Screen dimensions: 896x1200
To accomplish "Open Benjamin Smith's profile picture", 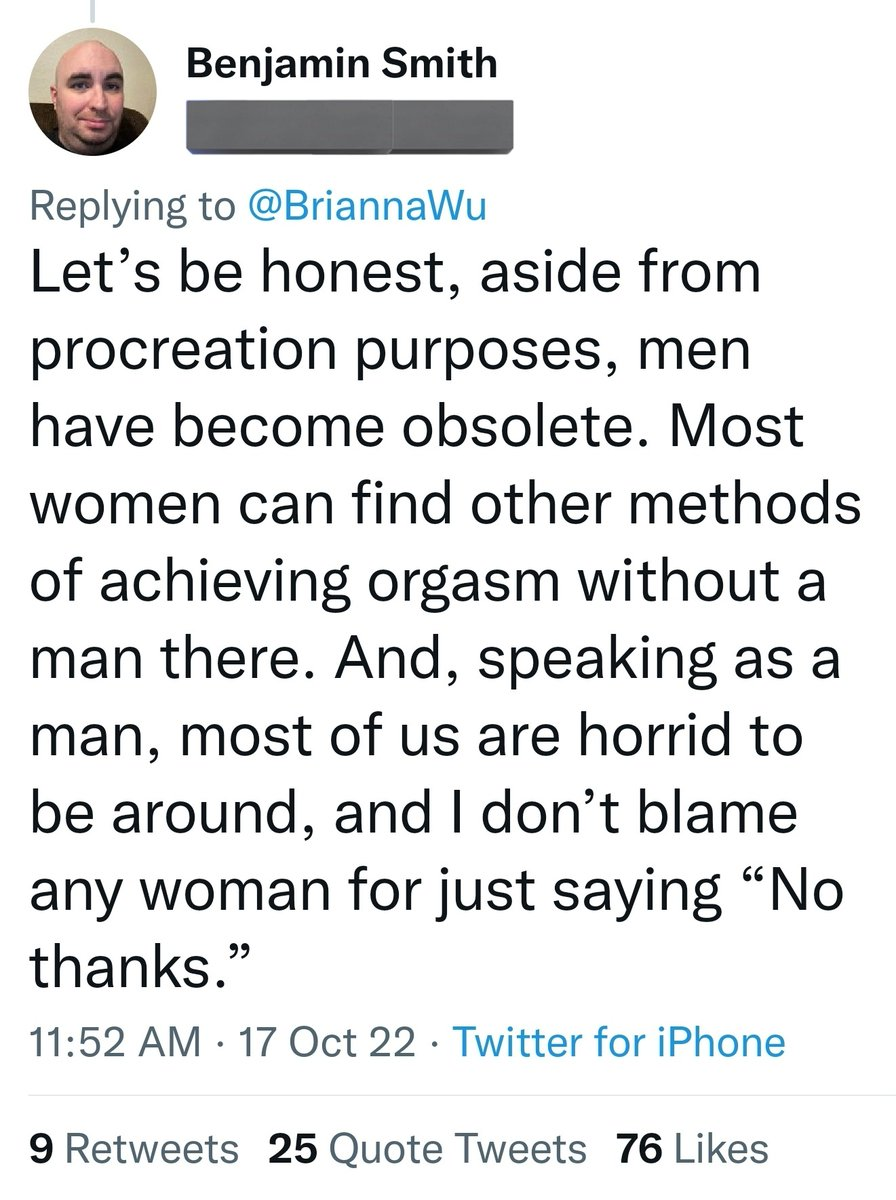I will pos(94,92).
